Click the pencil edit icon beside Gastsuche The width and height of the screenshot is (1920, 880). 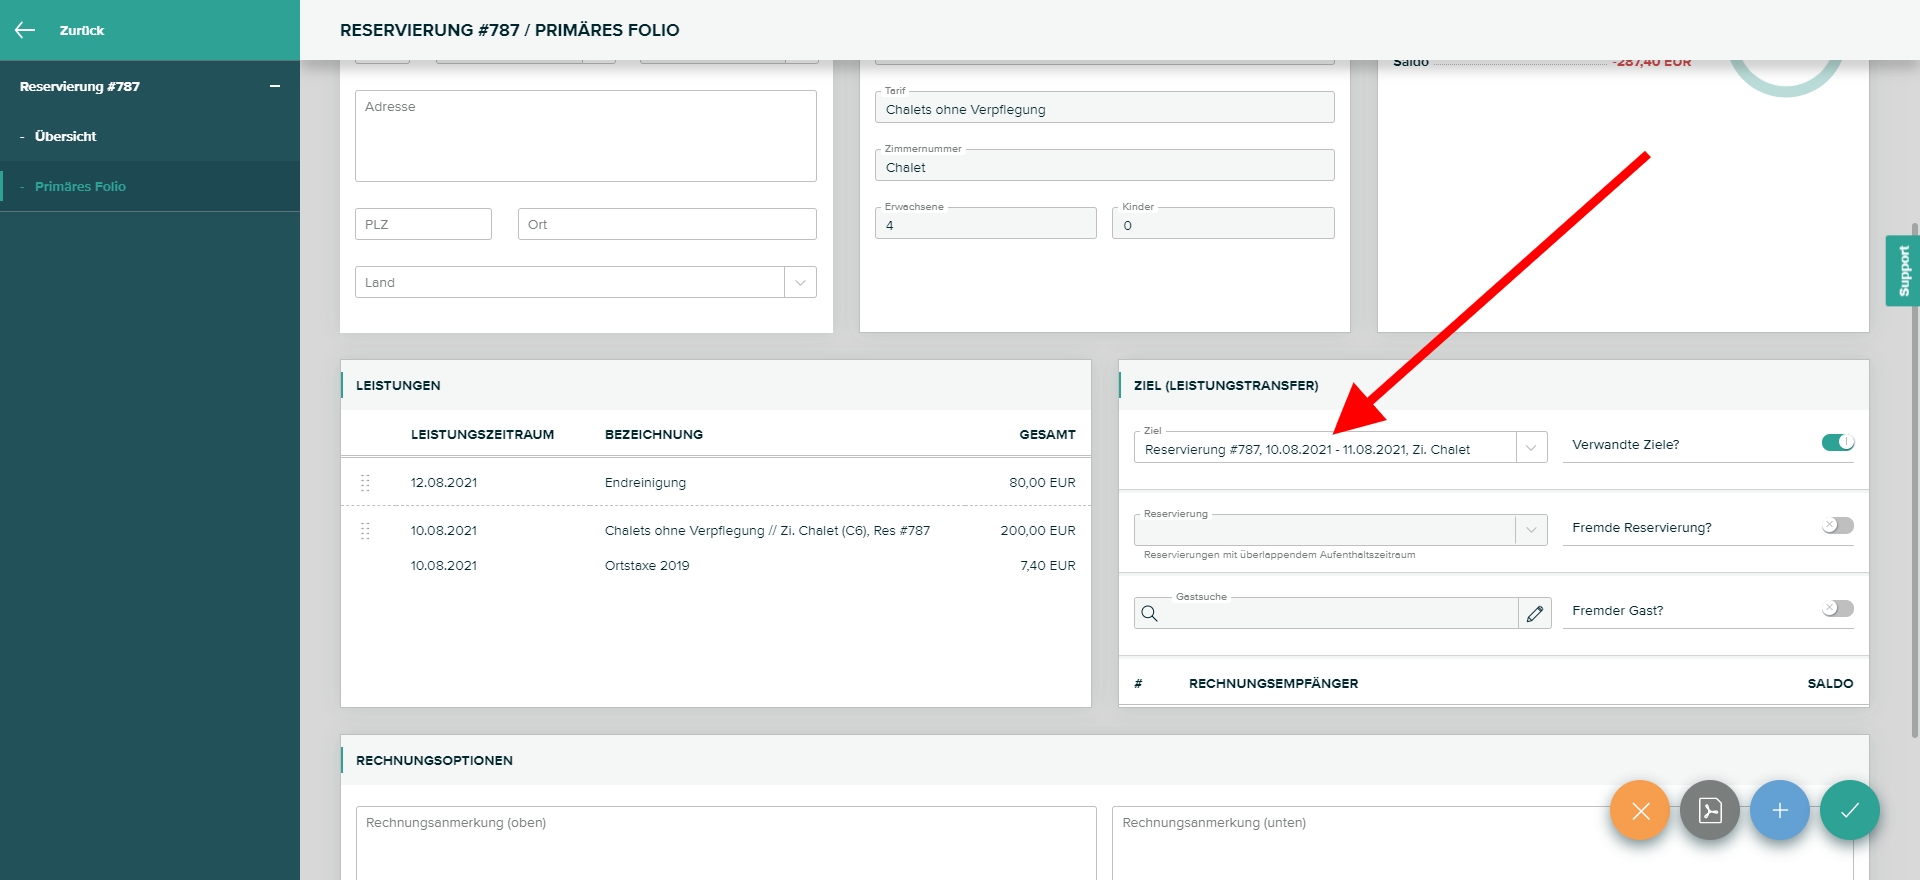click(x=1534, y=614)
